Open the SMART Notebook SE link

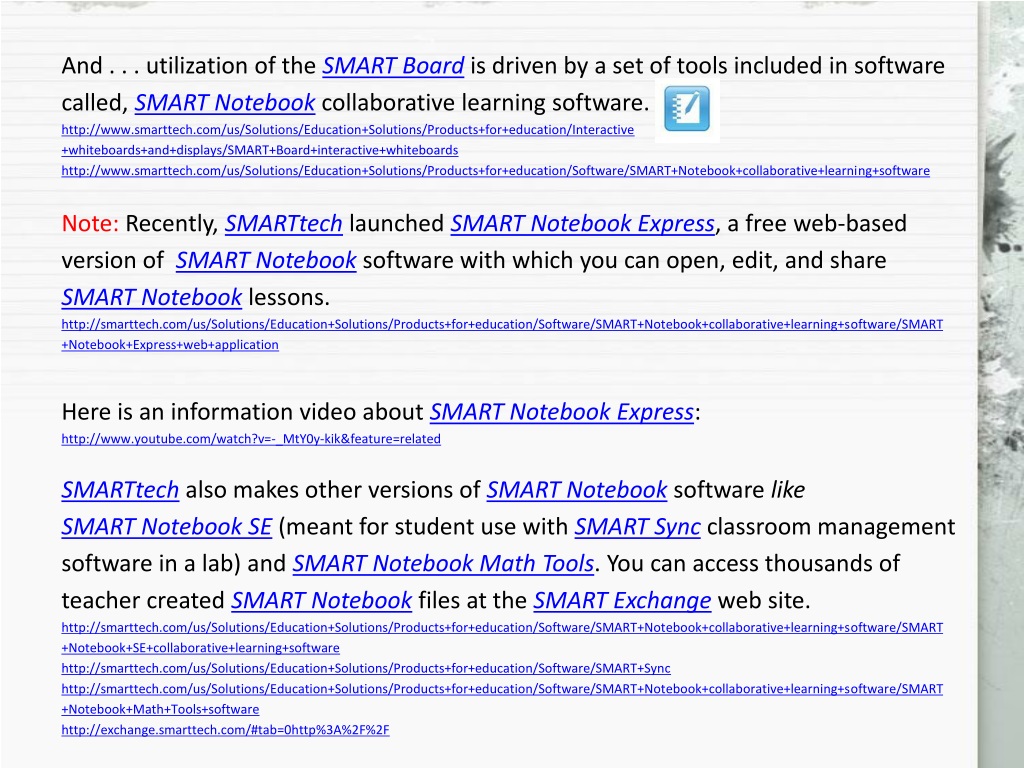pyautogui.click(x=167, y=527)
